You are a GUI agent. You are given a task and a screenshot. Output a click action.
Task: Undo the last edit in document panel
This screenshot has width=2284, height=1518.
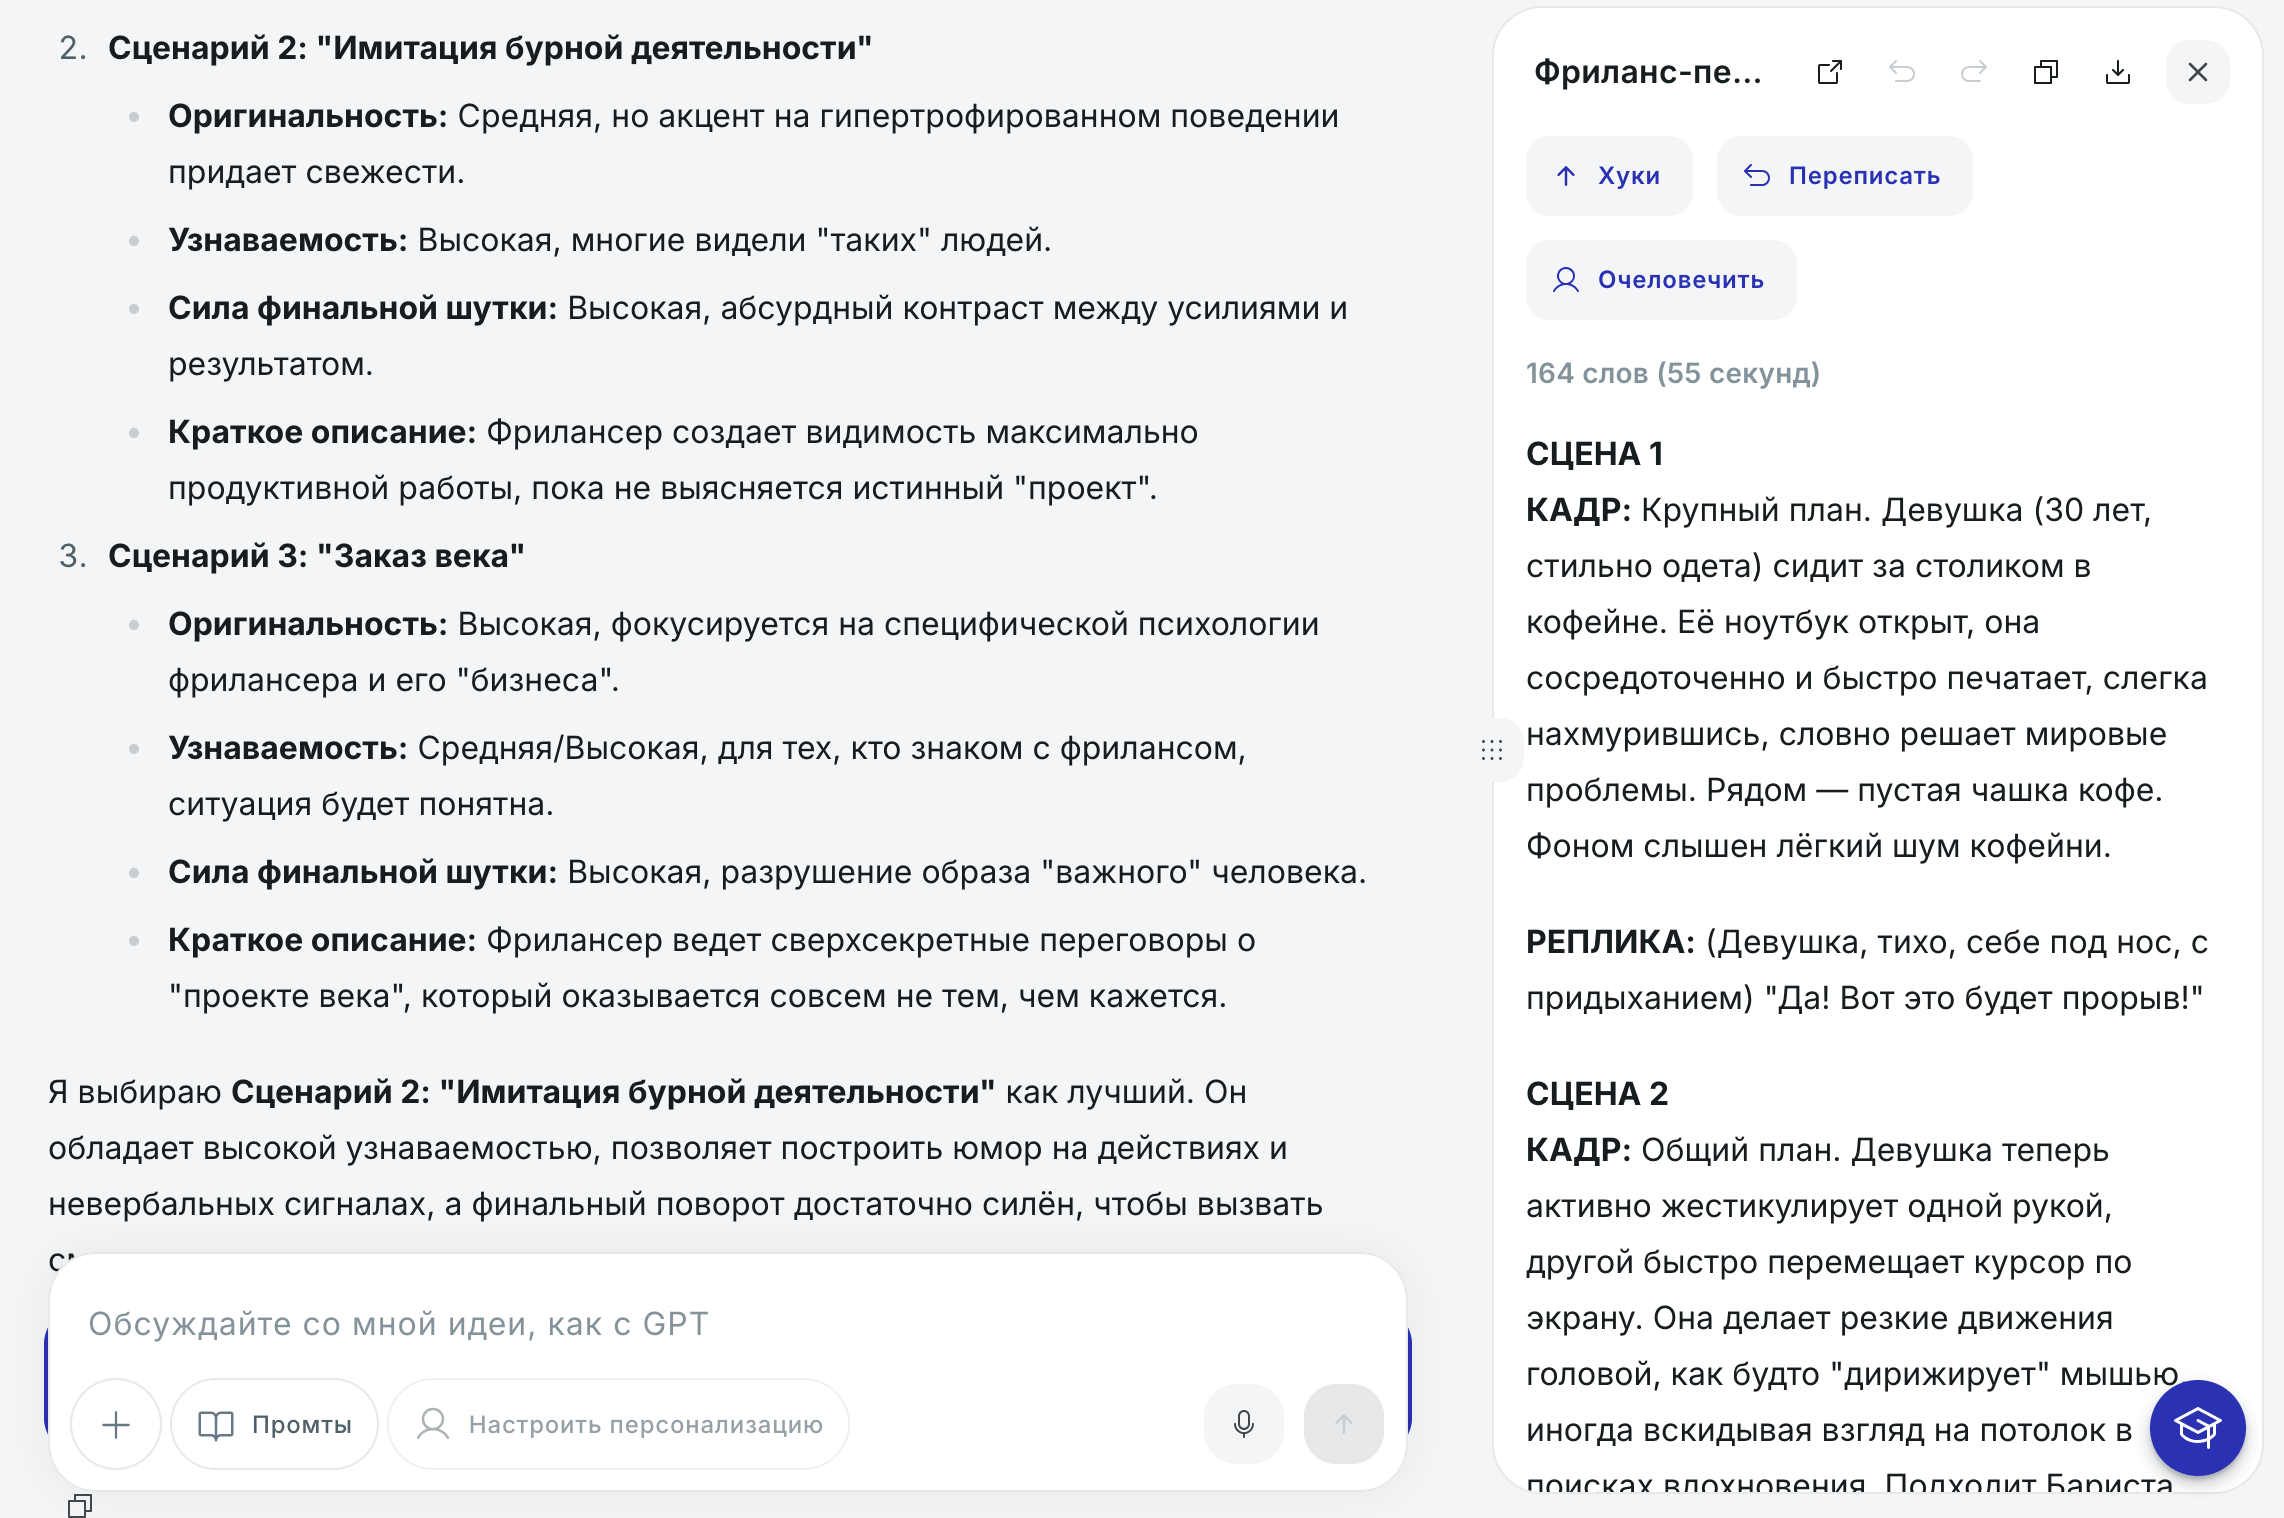click(x=1901, y=72)
